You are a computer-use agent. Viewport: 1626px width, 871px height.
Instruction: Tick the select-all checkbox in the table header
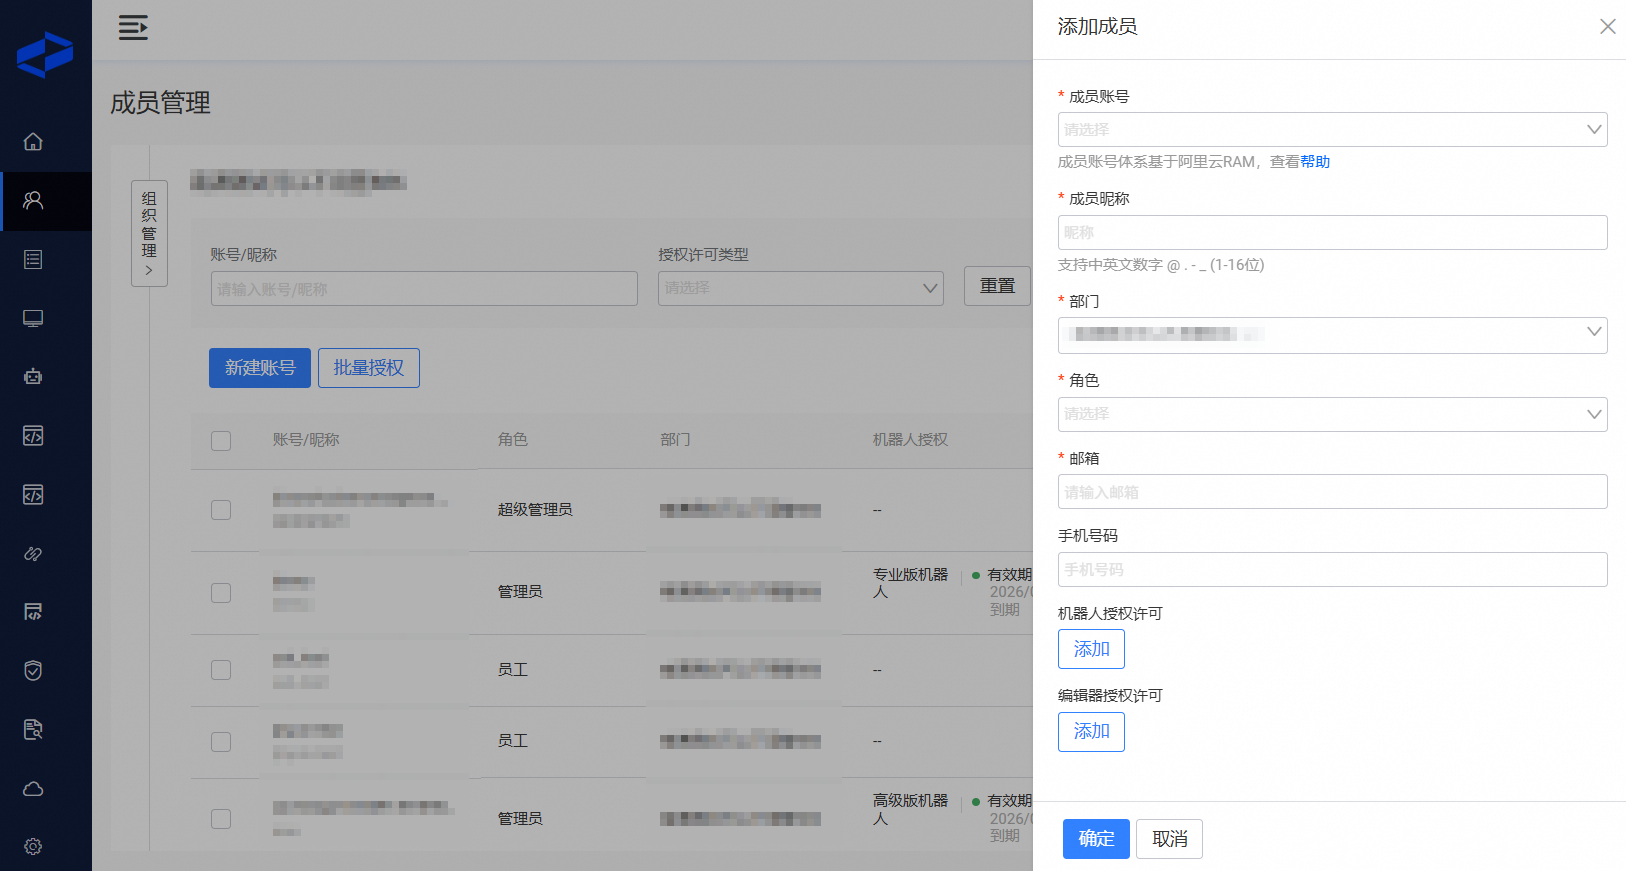tap(221, 441)
